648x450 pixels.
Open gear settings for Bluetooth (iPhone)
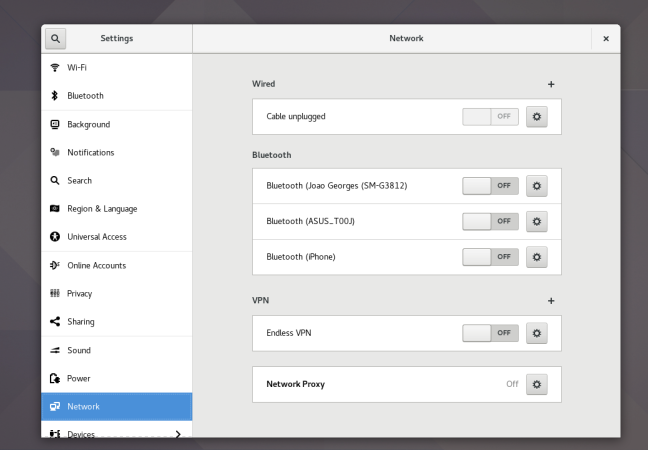pos(537,257)
